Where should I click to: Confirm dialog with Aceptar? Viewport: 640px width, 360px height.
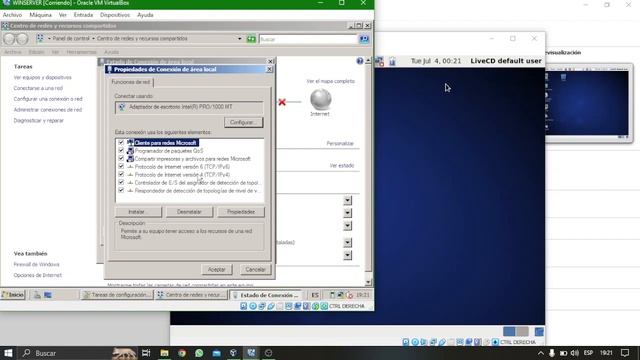click(x=216, y=269)
